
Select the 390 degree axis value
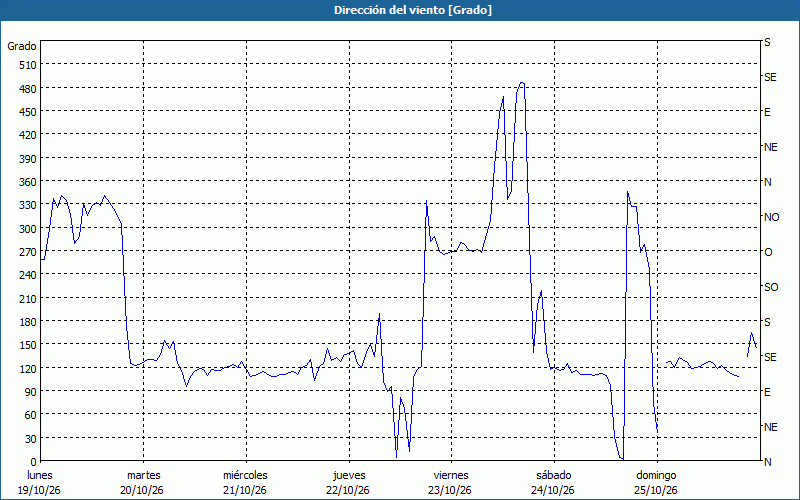click(x=27, y=159)
